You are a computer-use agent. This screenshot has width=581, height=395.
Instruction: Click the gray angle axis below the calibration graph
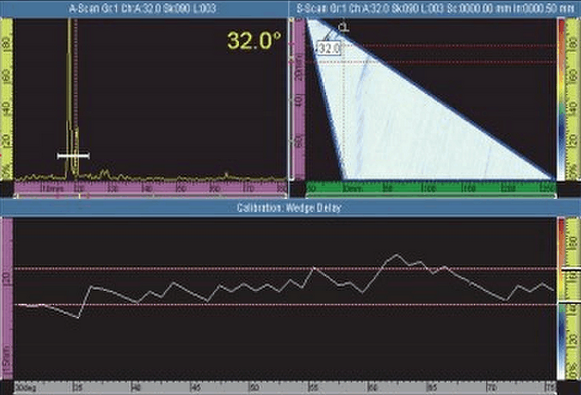(x=285, y=388)
